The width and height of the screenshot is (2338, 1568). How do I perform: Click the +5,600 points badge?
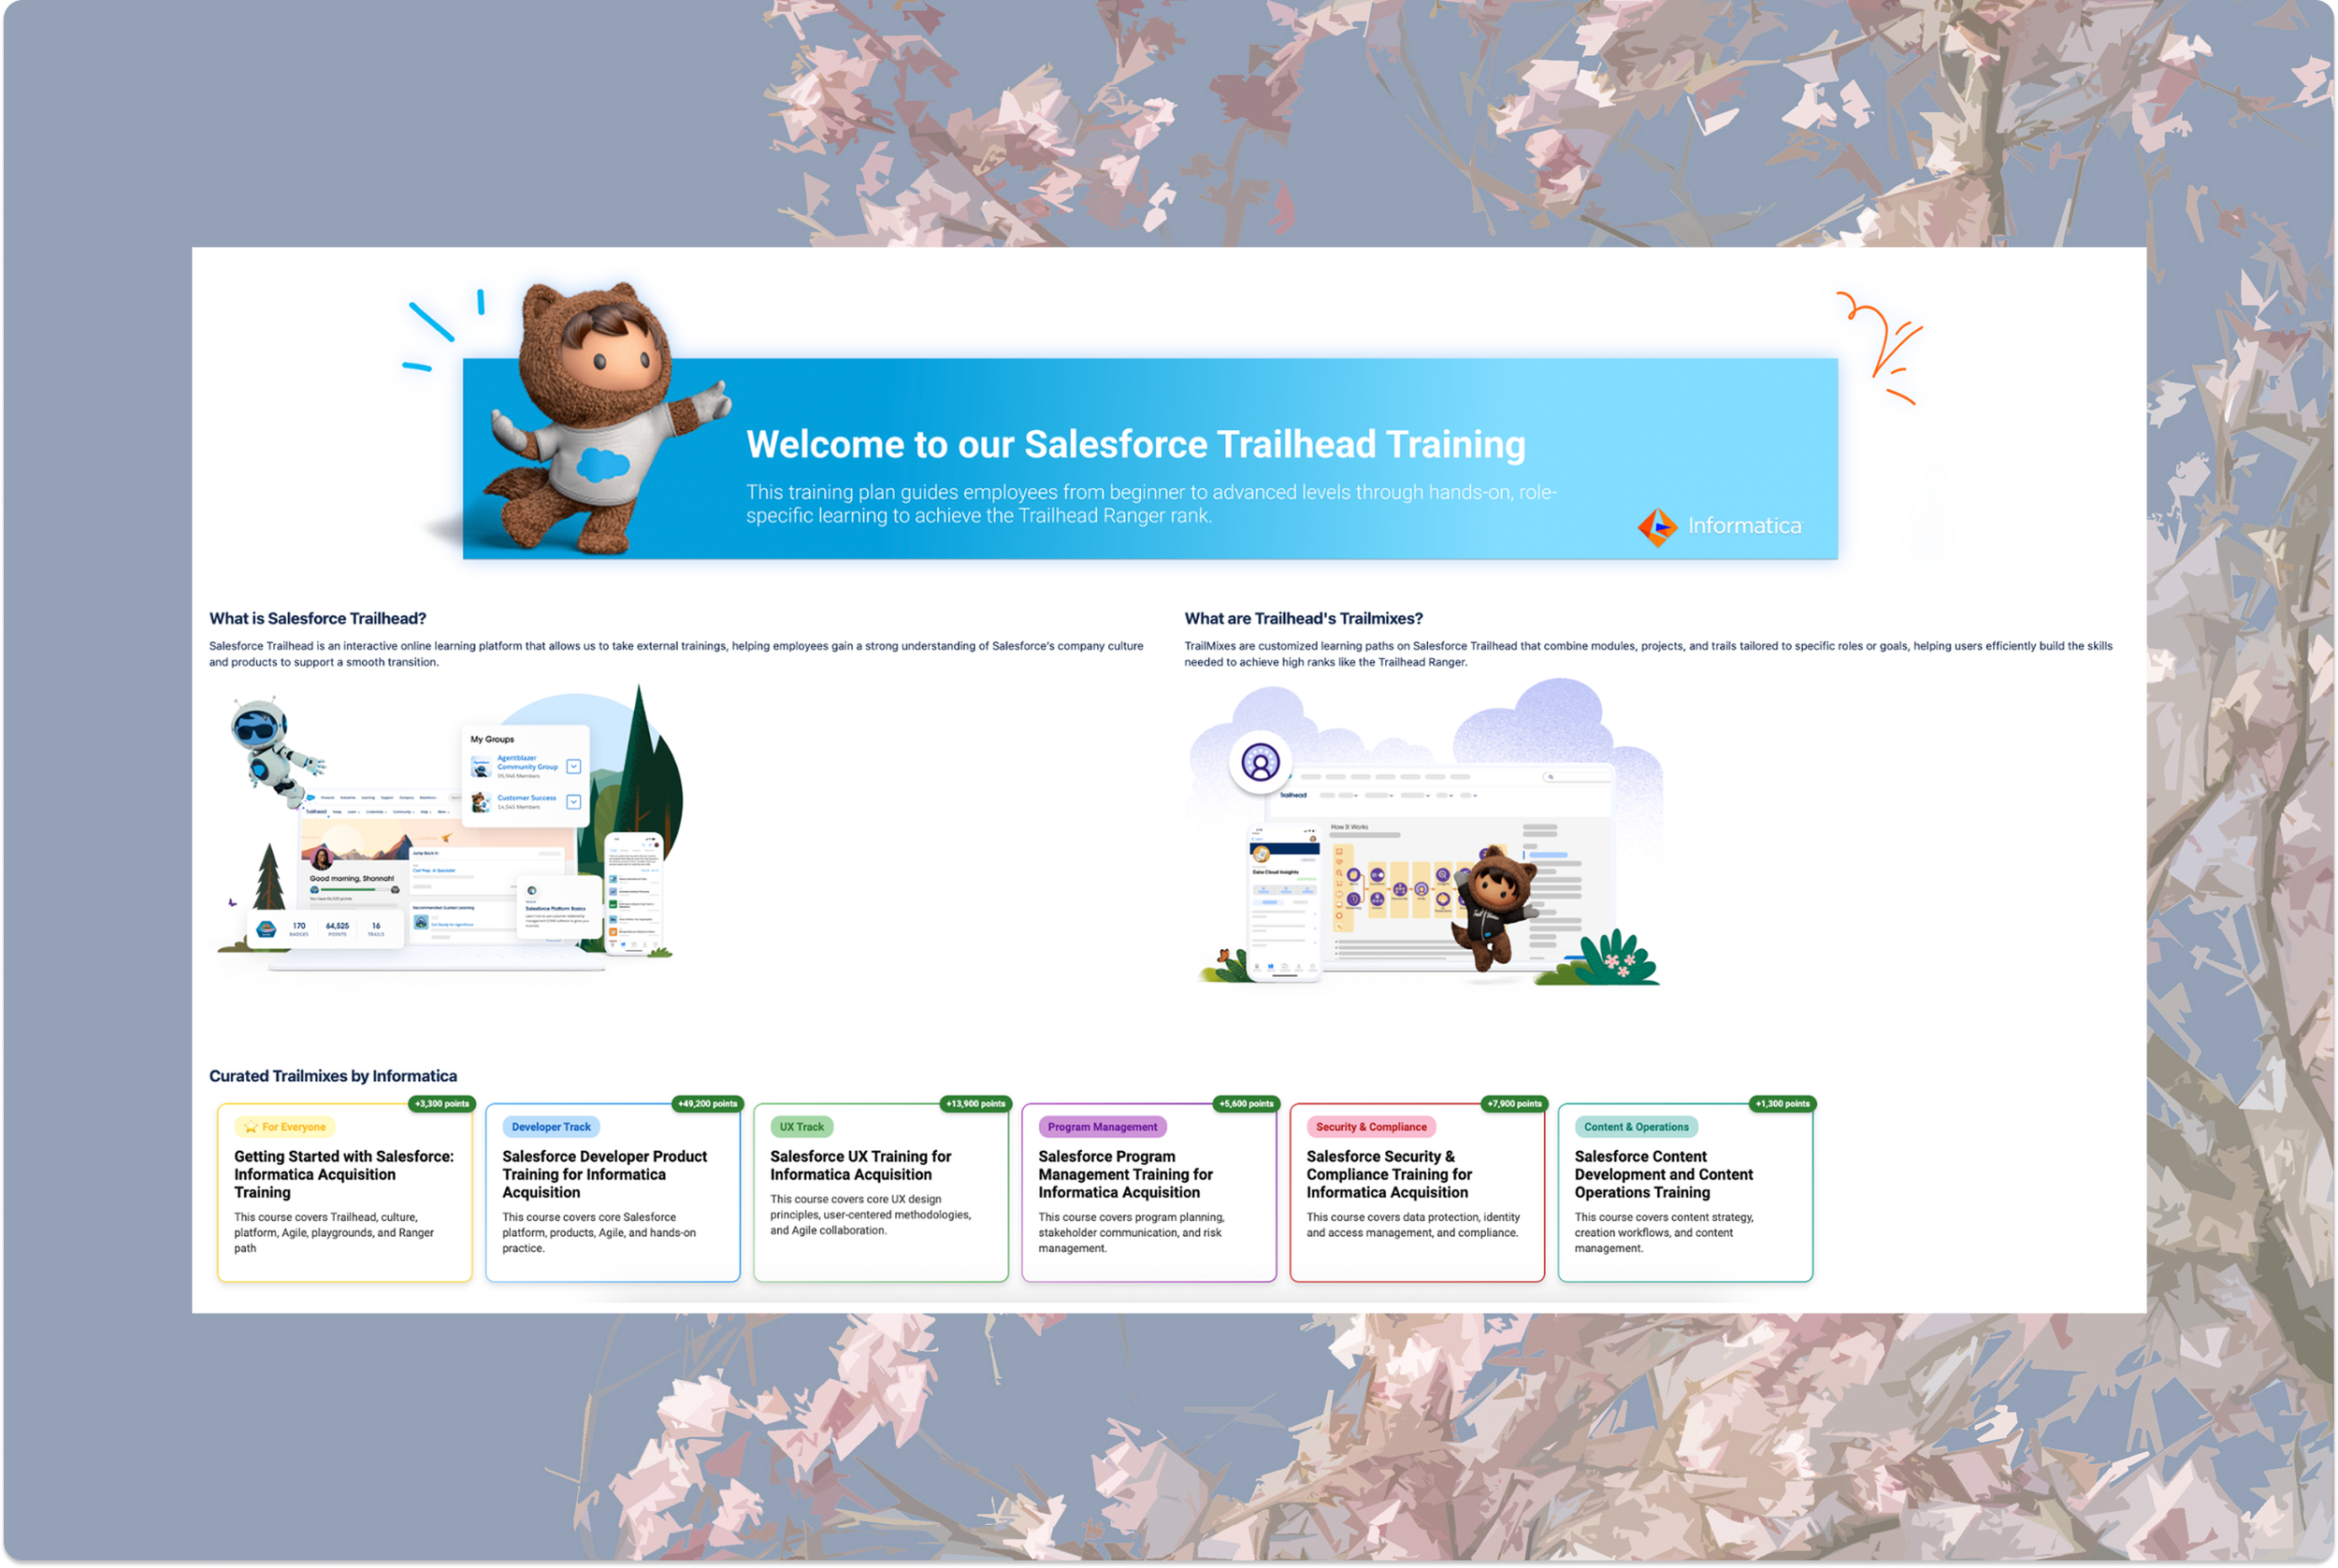pyautogui.click(x=1246, y=1104)
